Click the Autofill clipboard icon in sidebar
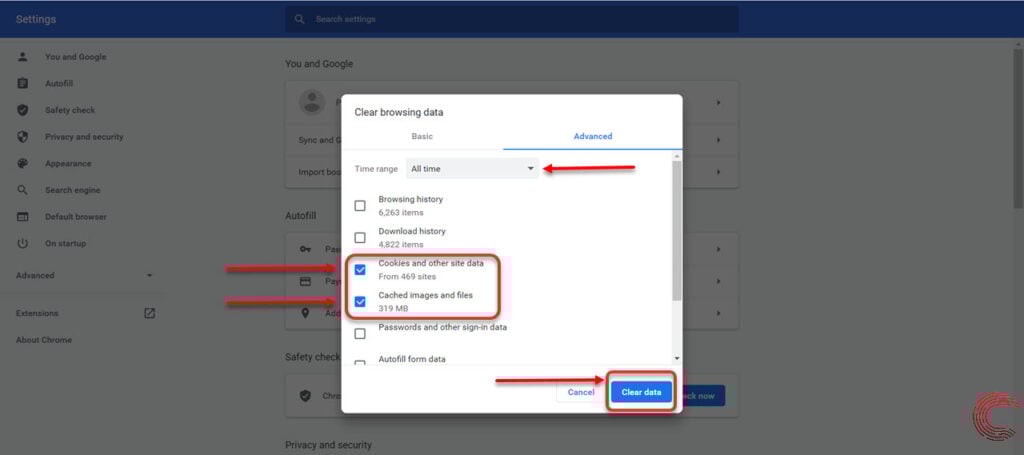Screen dimensions: 1024x455 [x=23, y=84]
